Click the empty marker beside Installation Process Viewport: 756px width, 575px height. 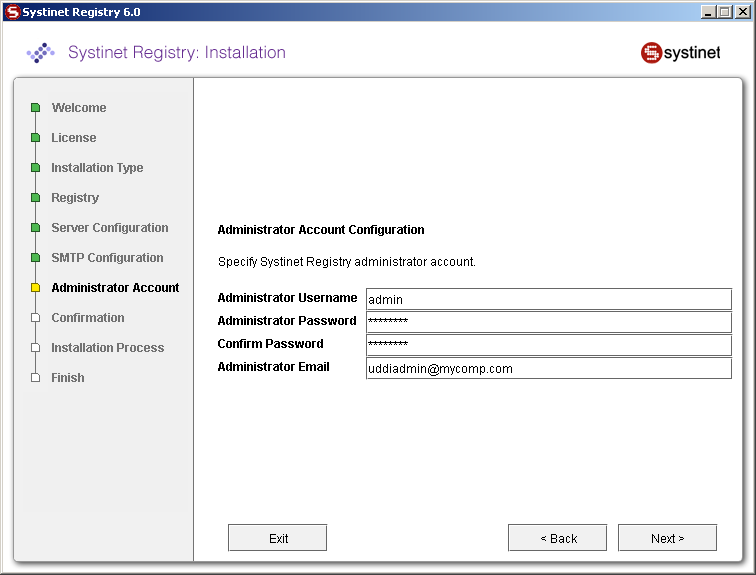point(35,348)
